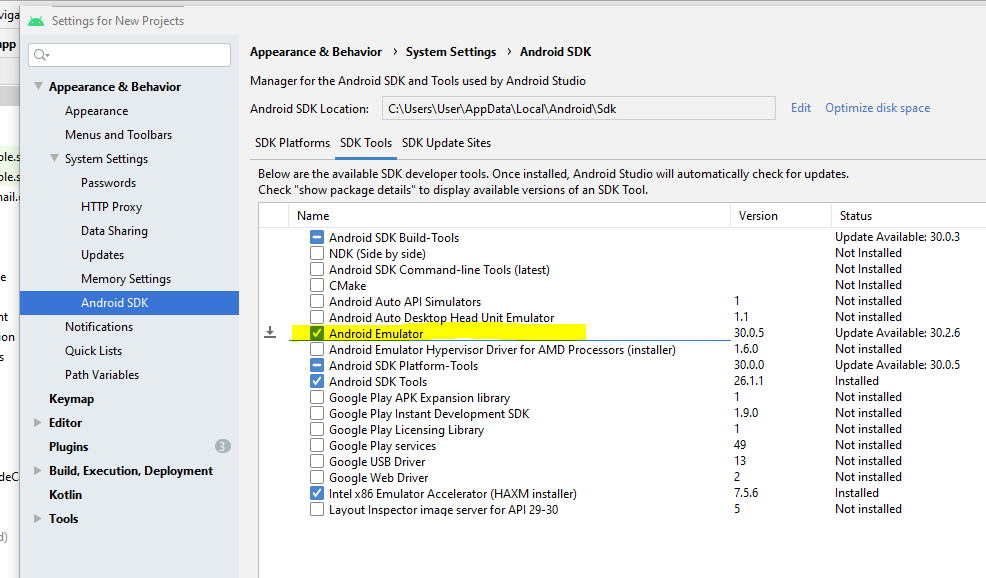Click the Android Studio logo icon
This screenshot has width=986, height=578.
[x=36, y=21]
